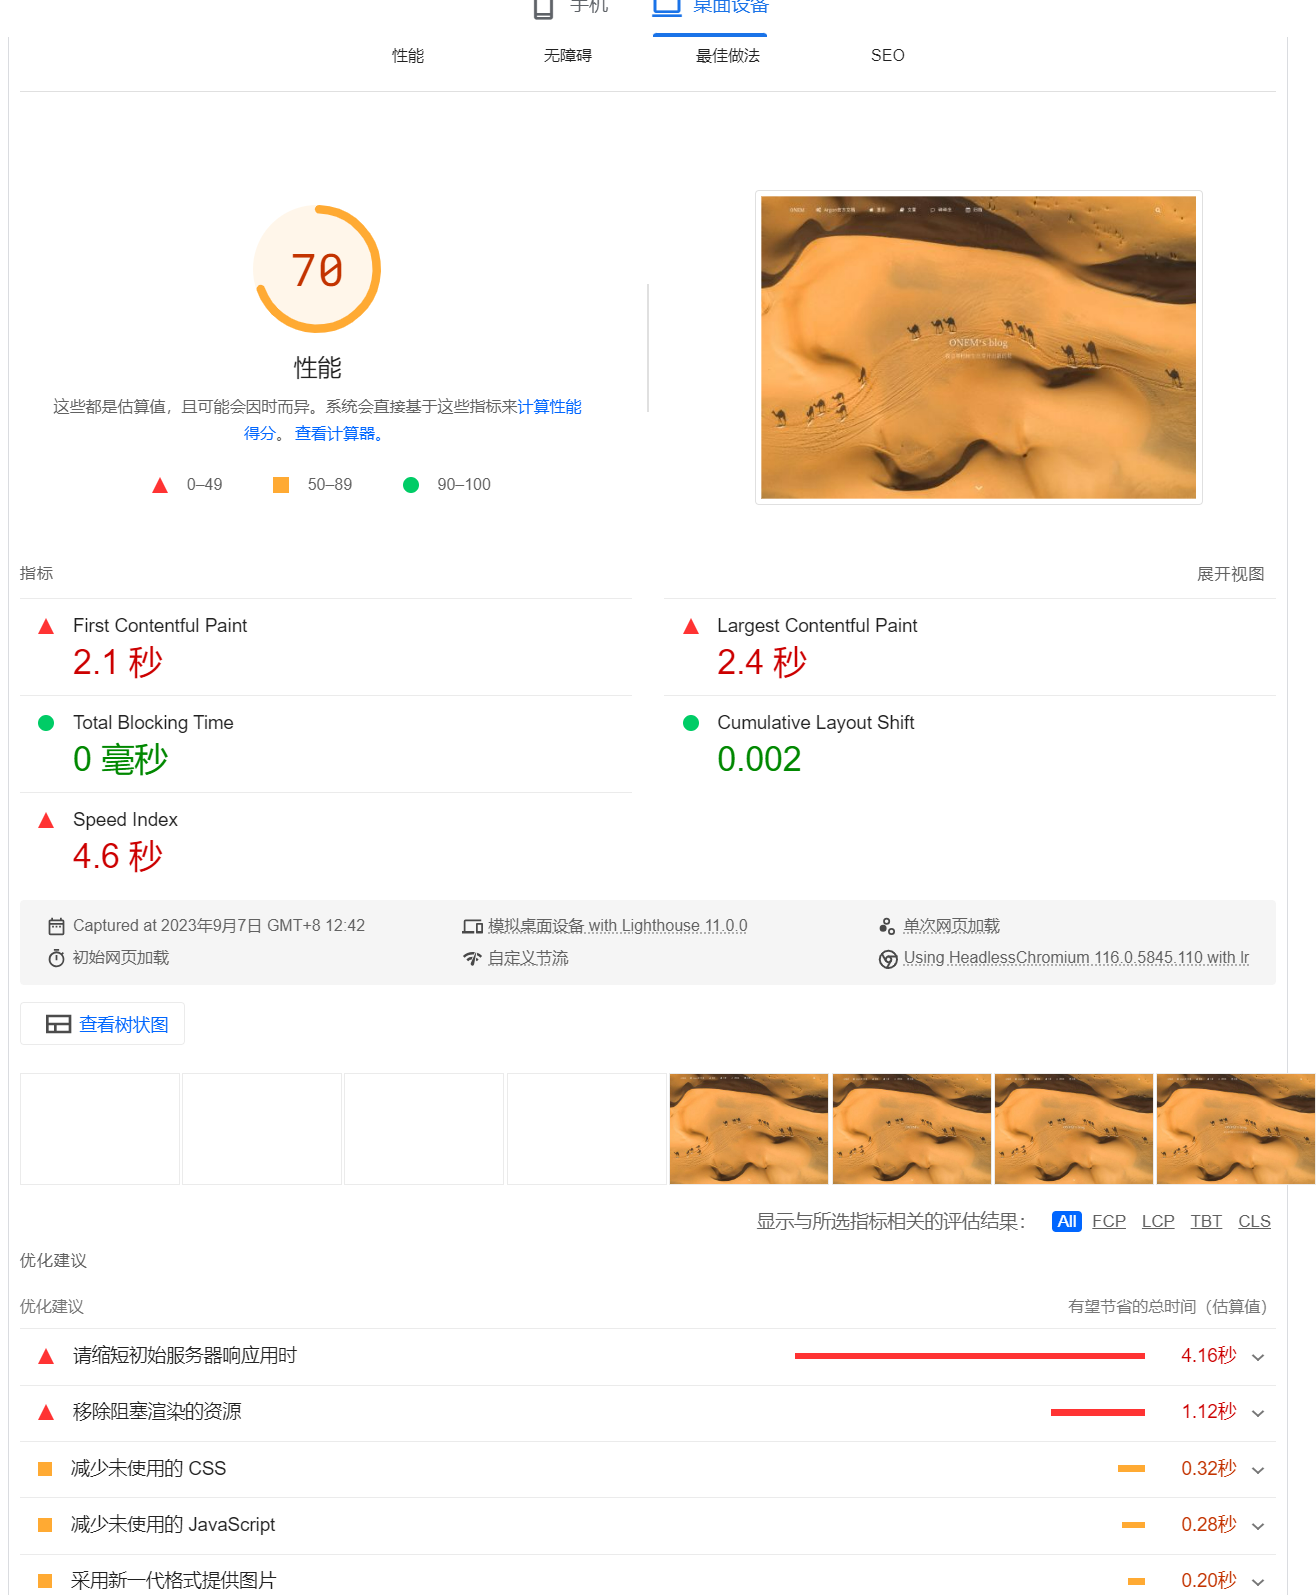This screenshot has width=1316, height=1595.
Task: Click the first blank filmstrip frame
Action: 100,1129
